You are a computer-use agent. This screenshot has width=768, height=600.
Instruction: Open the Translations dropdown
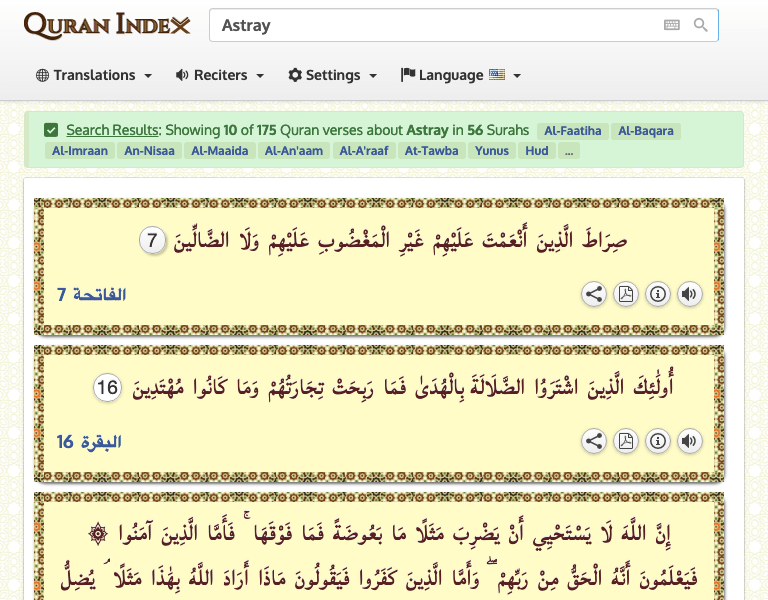(94, 75)
